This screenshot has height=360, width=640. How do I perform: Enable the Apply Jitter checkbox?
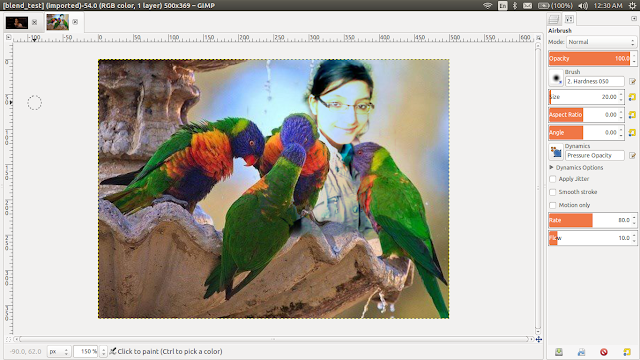tap(553, 179)
